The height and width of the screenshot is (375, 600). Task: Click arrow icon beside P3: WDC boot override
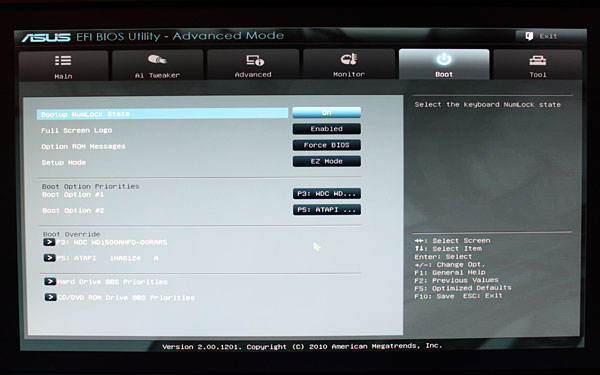[x=49, y=242]
